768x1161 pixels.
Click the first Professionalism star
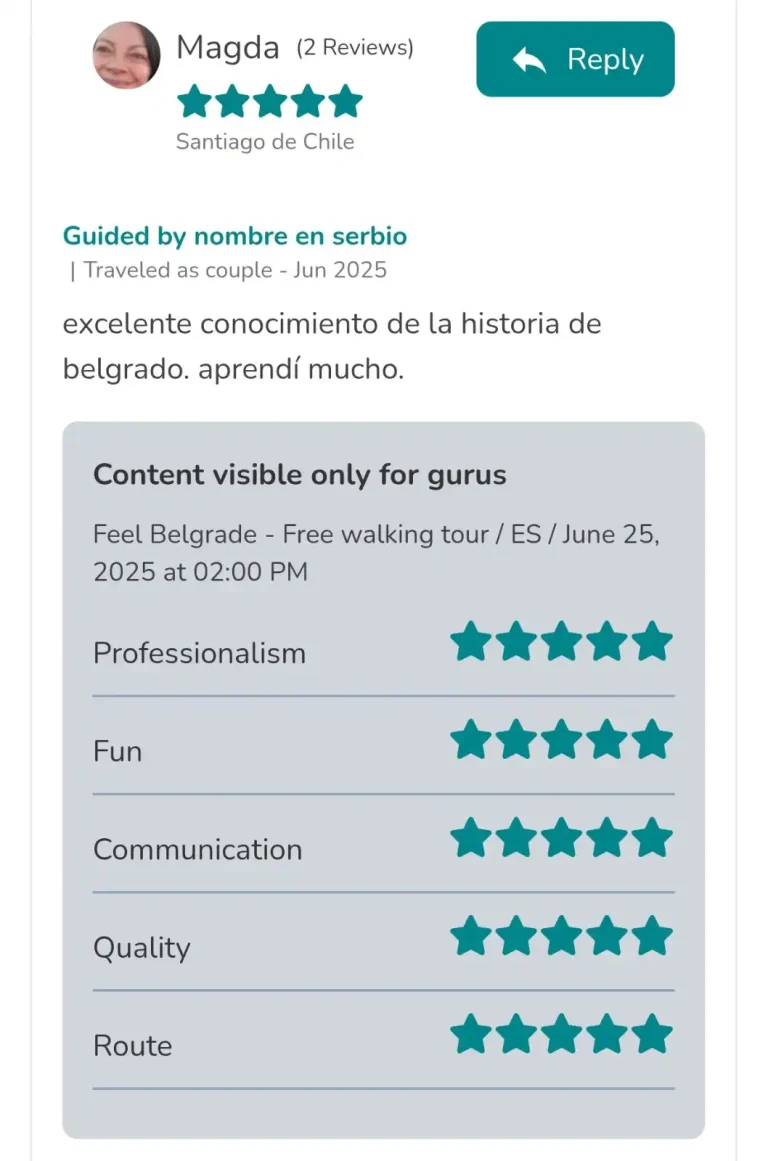[x=470, y=641]
